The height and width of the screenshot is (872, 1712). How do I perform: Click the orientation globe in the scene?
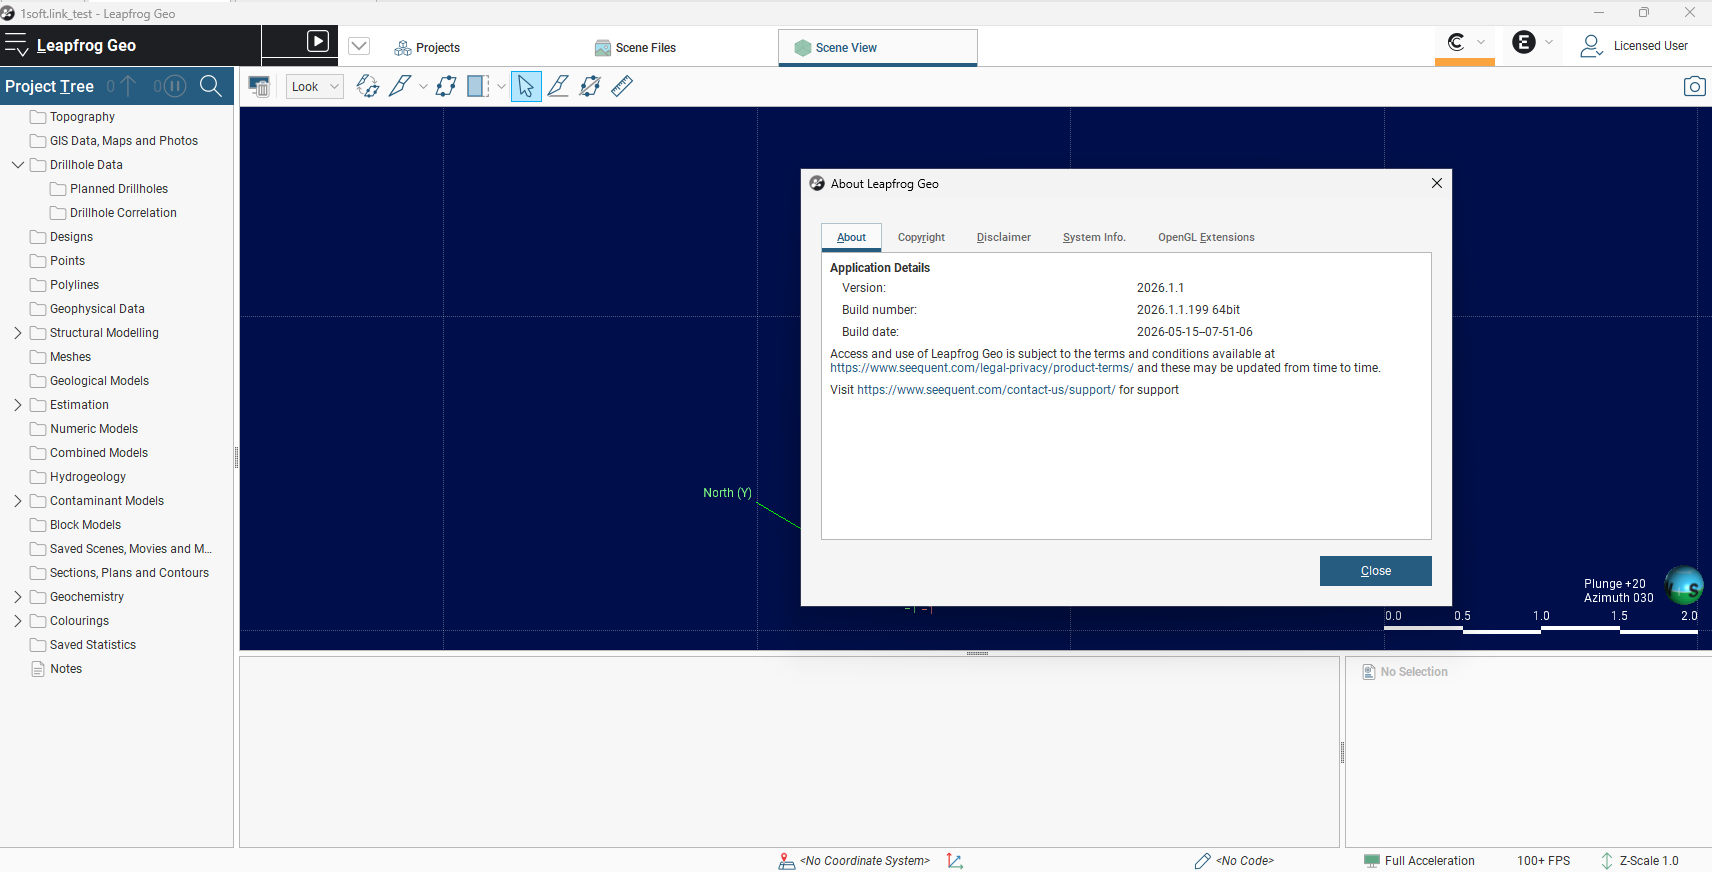pos(1683,586)
